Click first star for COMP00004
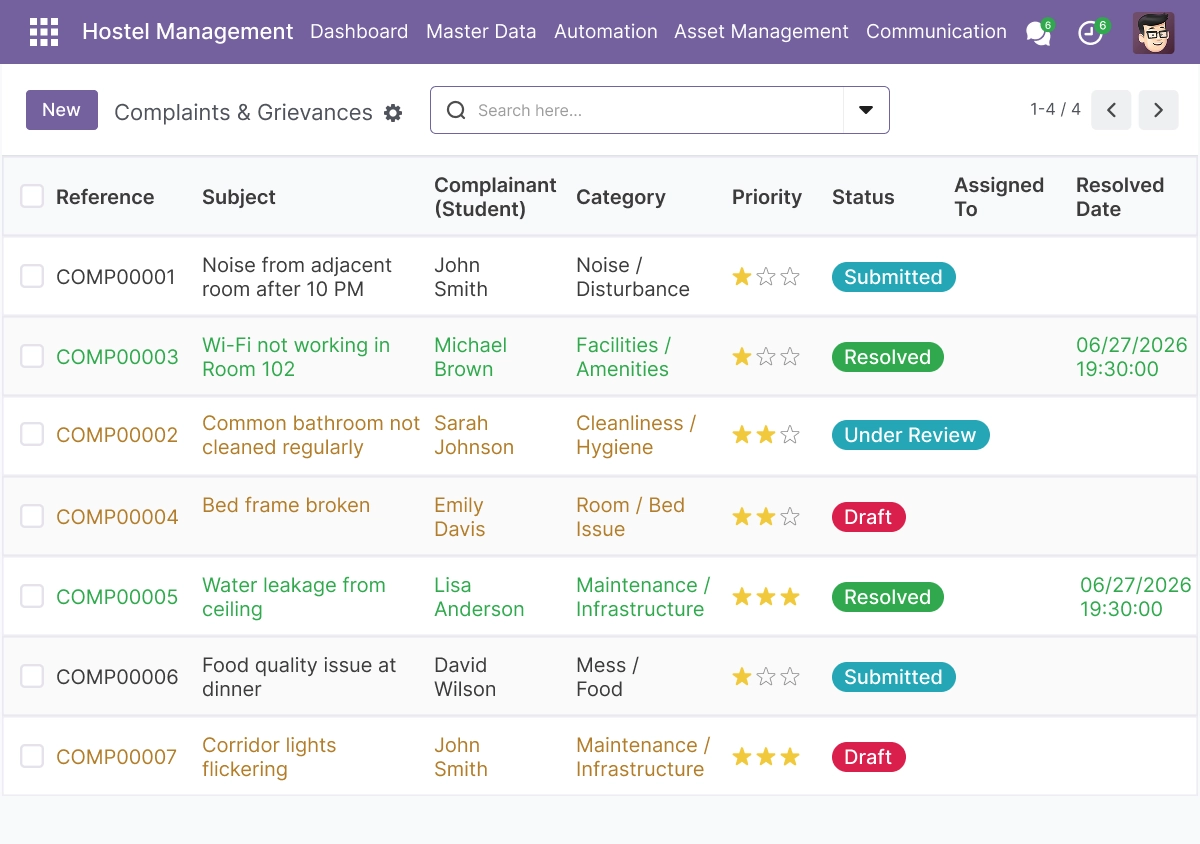 pyautogui.click(x=742, y=517)
